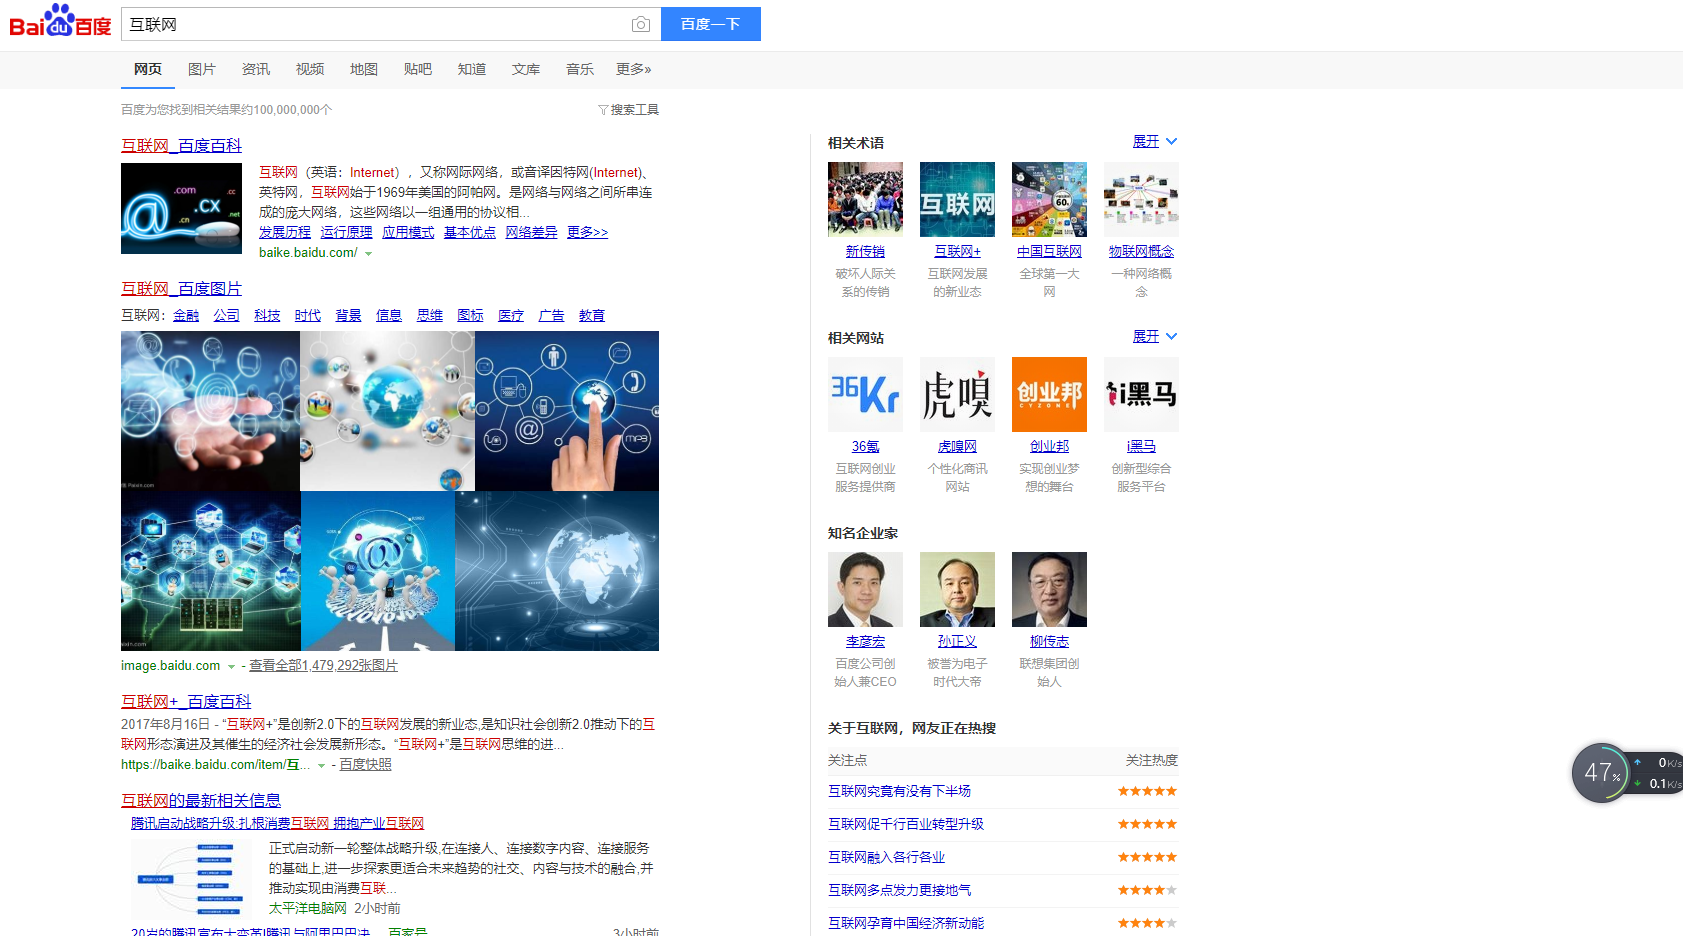Open hot topic 互联网融入各行各业
1683x936 pixels.
click(886, 858)
